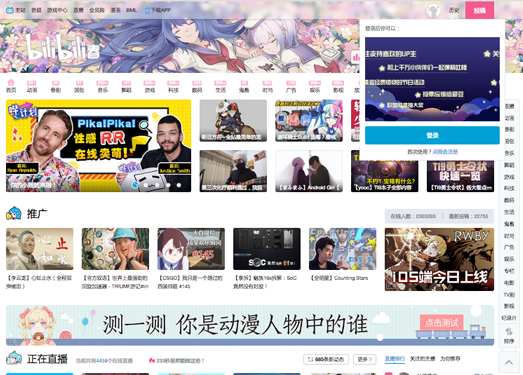Open the 游戏中心 top menu item

(x=57, y=10)
